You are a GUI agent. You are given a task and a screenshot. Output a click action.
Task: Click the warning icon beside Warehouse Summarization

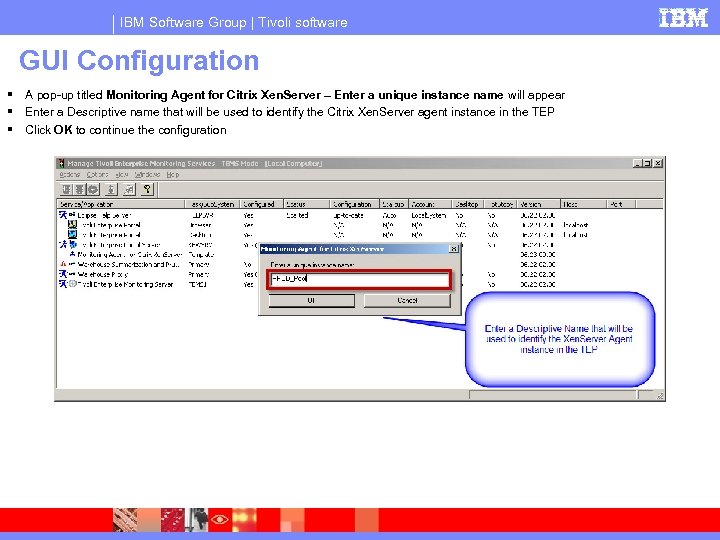63,264
